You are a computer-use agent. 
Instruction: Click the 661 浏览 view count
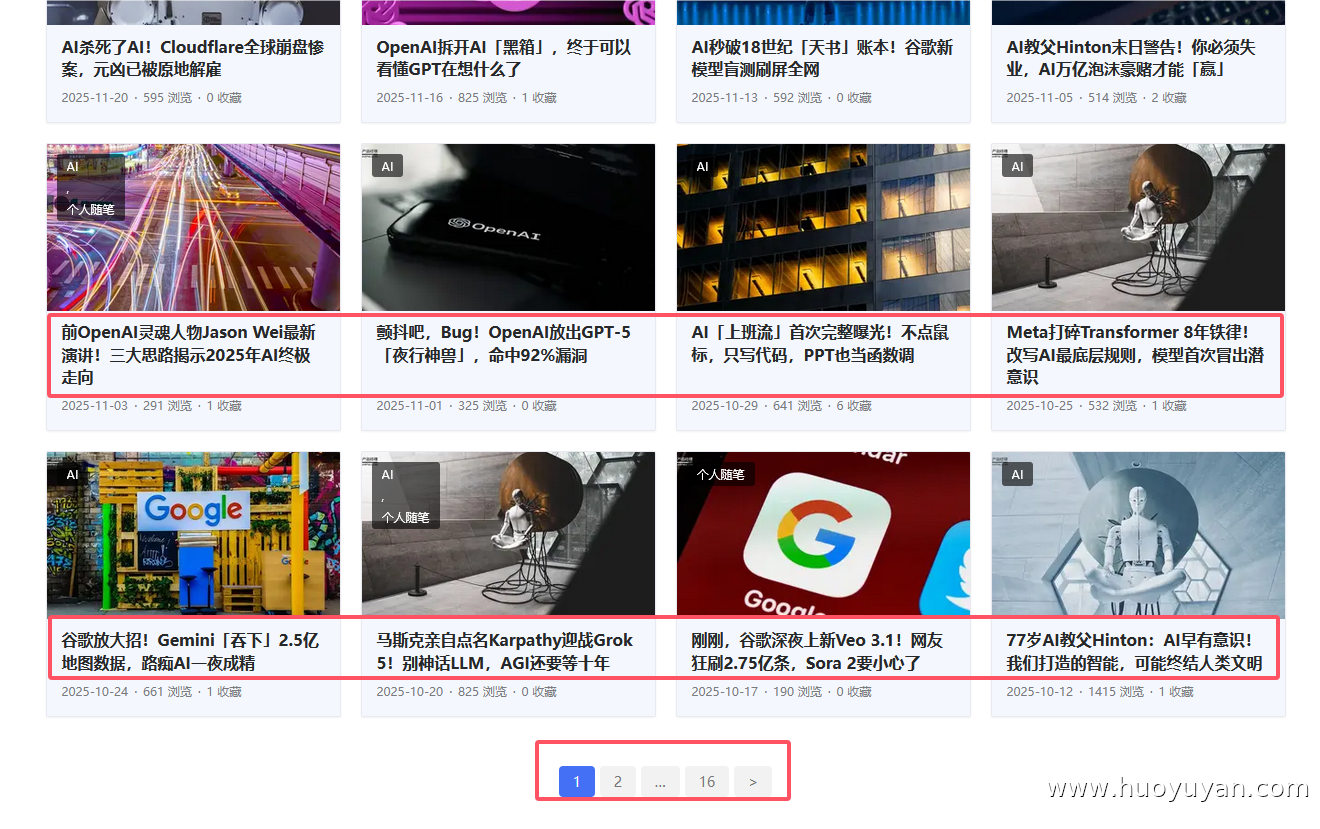coord(168,692)
